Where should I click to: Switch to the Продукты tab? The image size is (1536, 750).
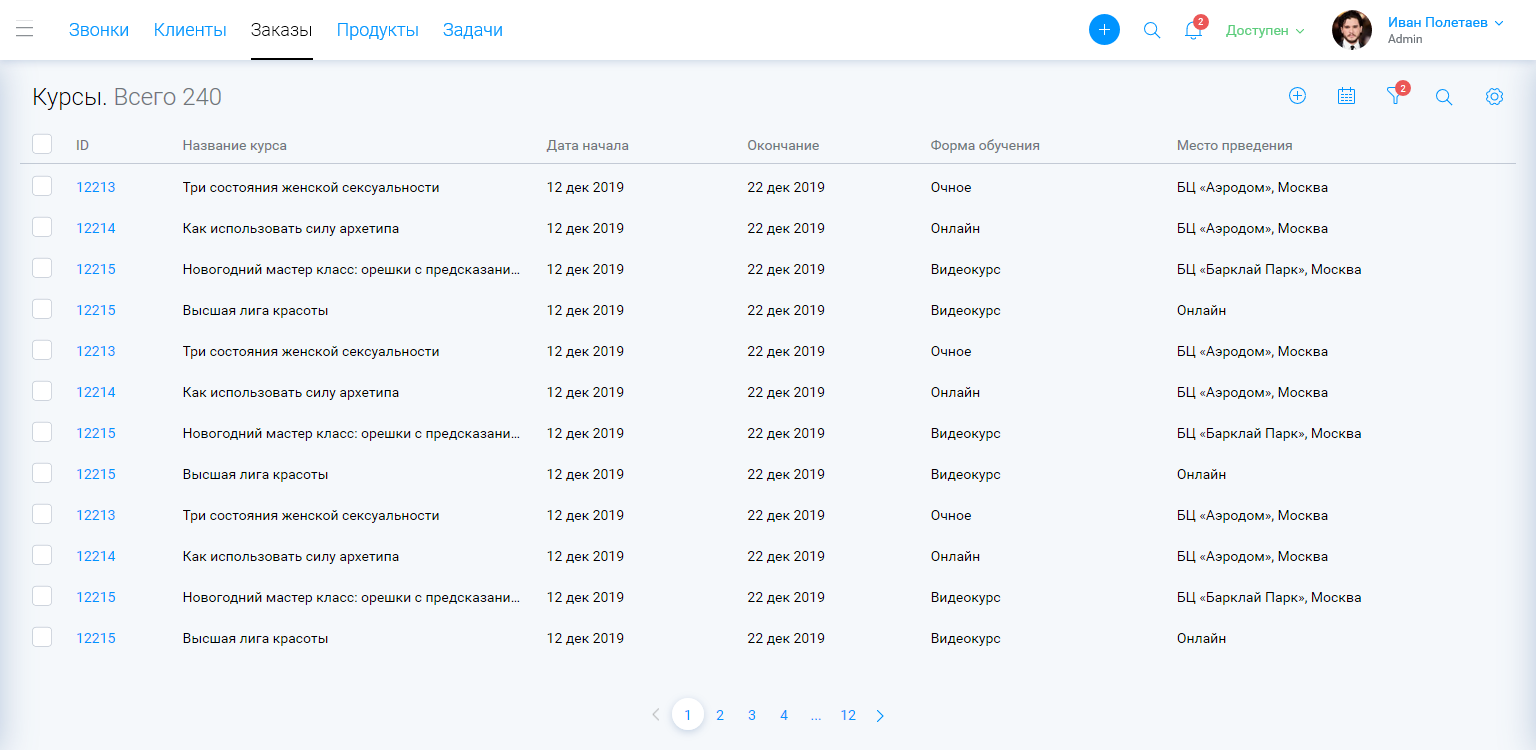377,30
